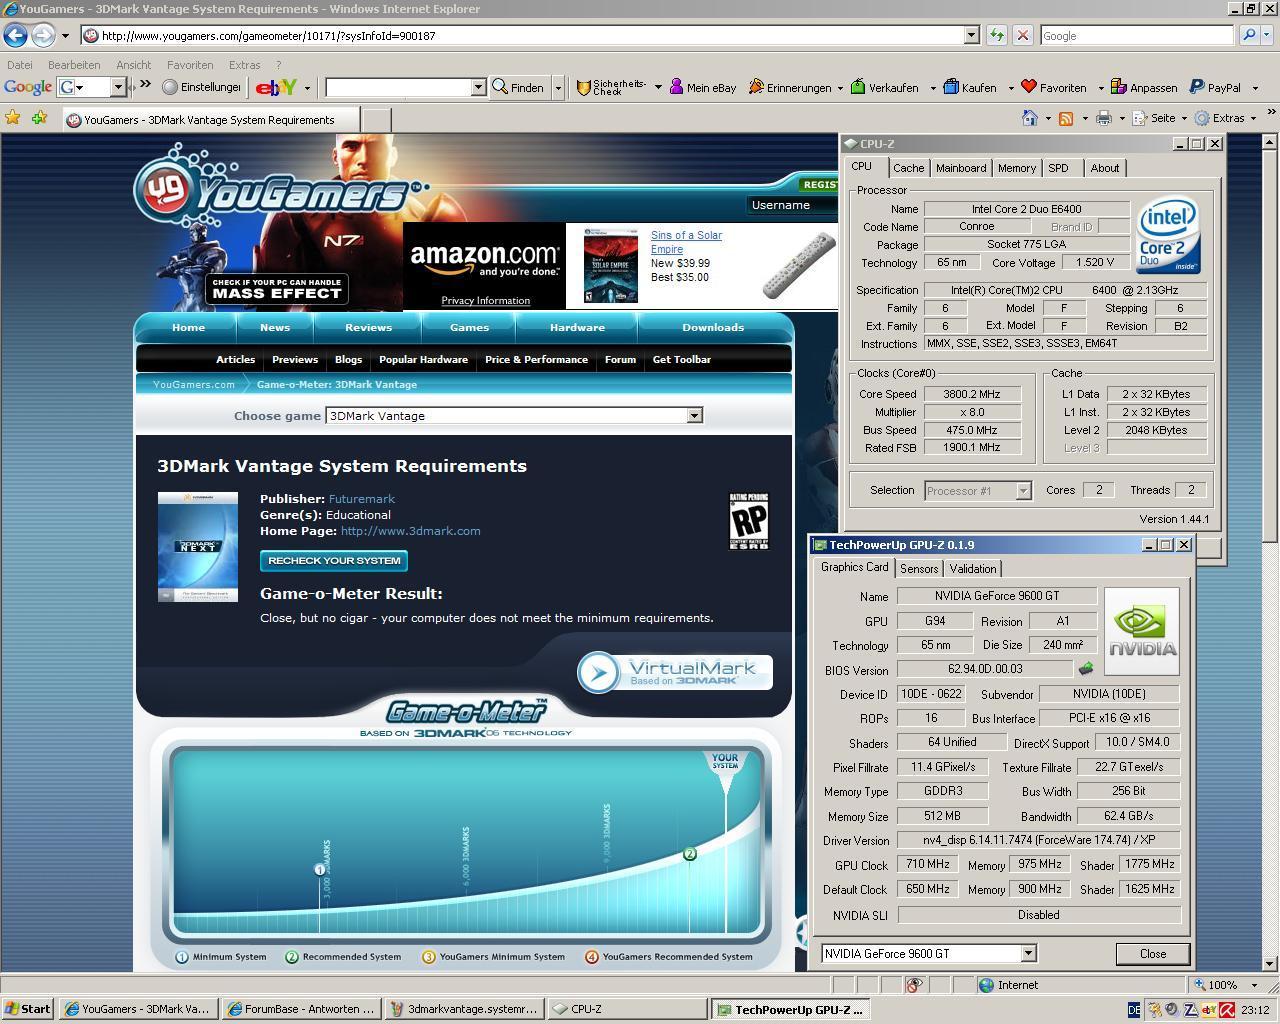Click the marker 1 on Game-o-Meter chart
The height and width of the screenshot is (1024, 1280).
(x=320, y=869)
